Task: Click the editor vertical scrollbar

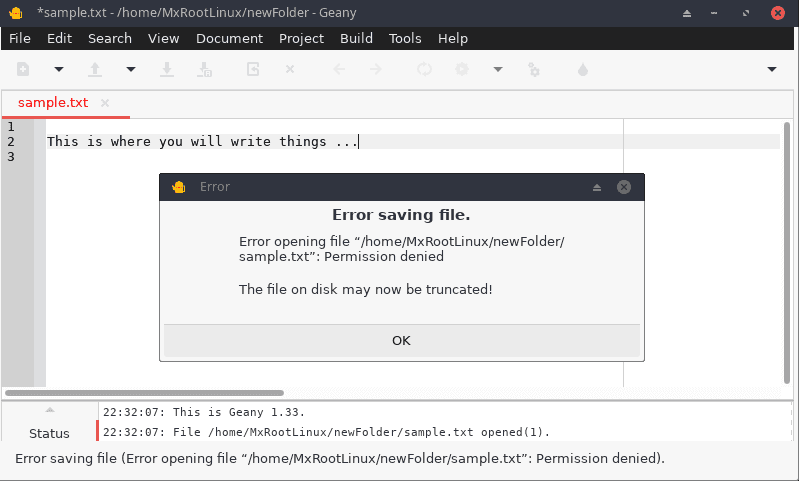Action: (787, 253)
